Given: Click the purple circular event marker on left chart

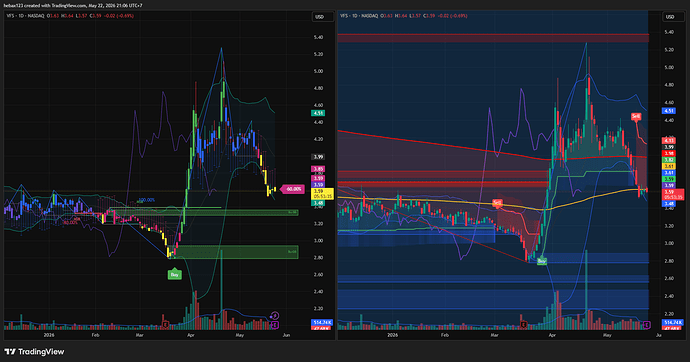Looking at the screenshot, I should coord(275,315).
